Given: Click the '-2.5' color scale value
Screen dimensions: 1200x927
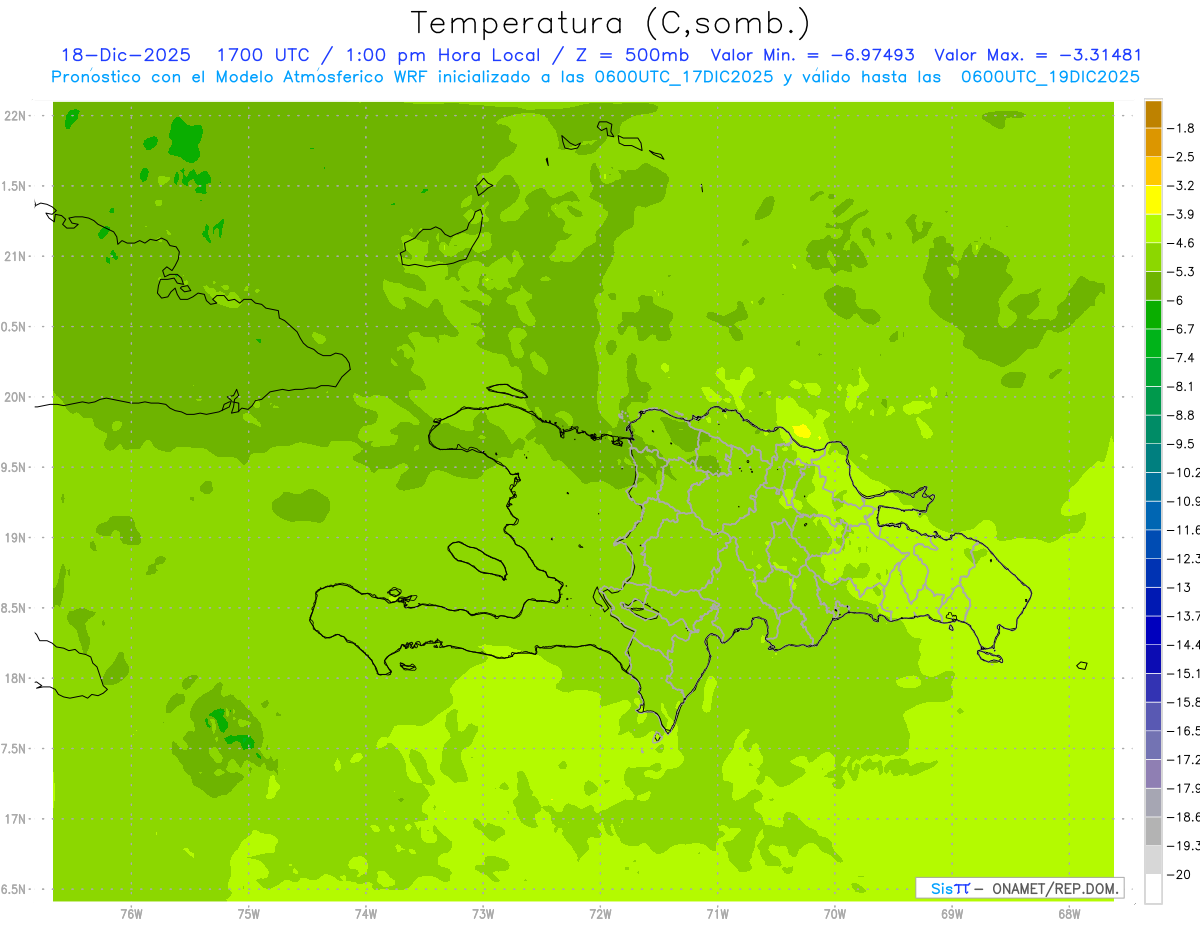Looking at the screenshot, I should (1182, 157).
